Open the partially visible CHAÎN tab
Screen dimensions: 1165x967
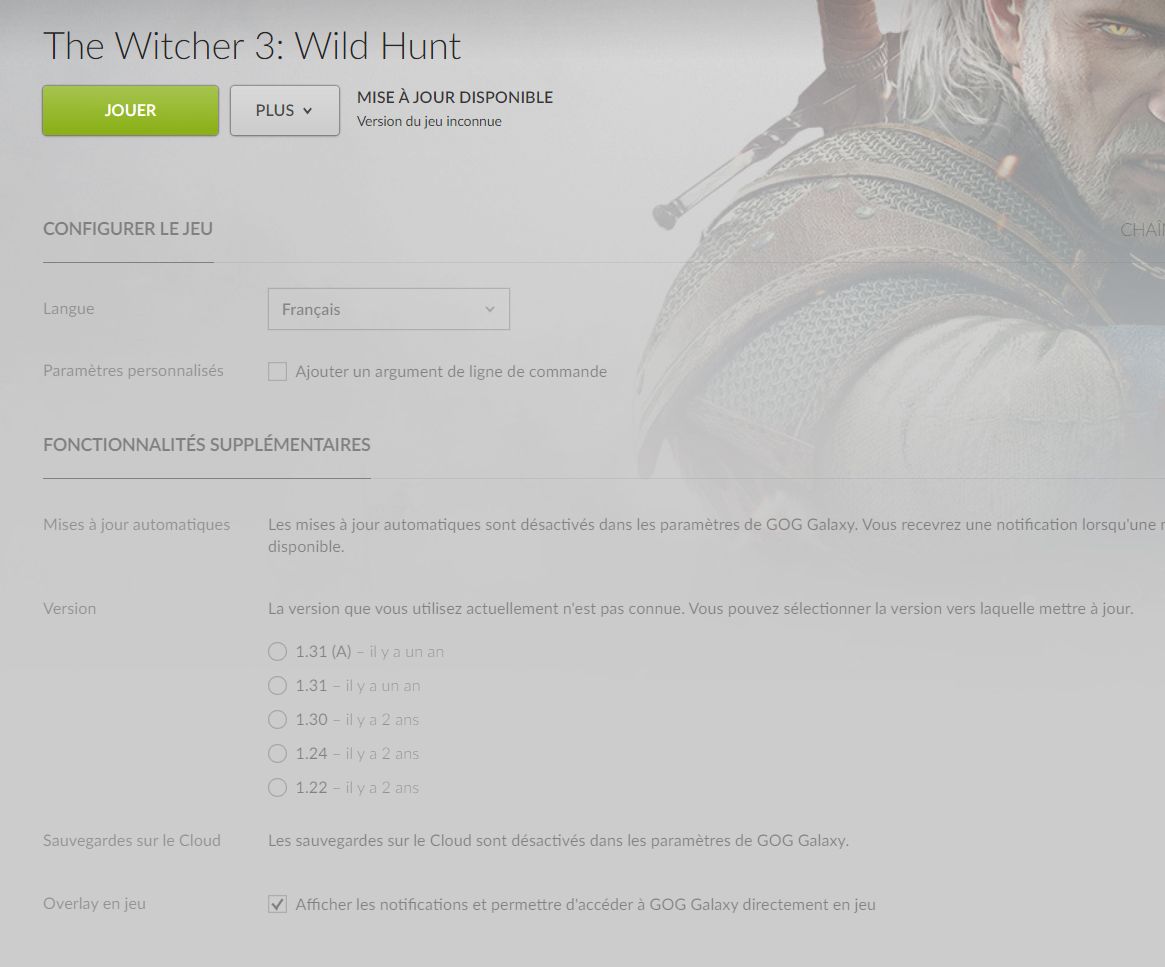1142,229
